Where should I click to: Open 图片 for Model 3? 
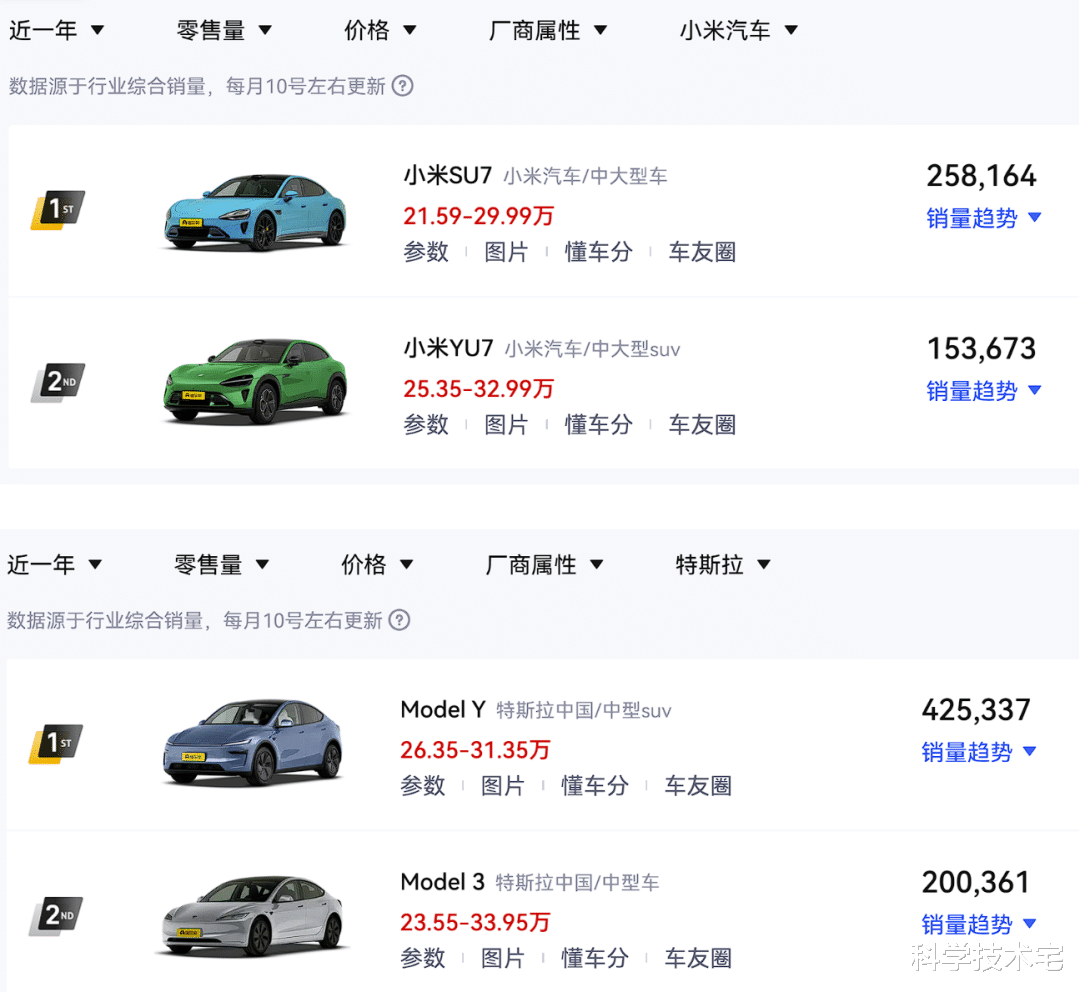click(503, 958)
